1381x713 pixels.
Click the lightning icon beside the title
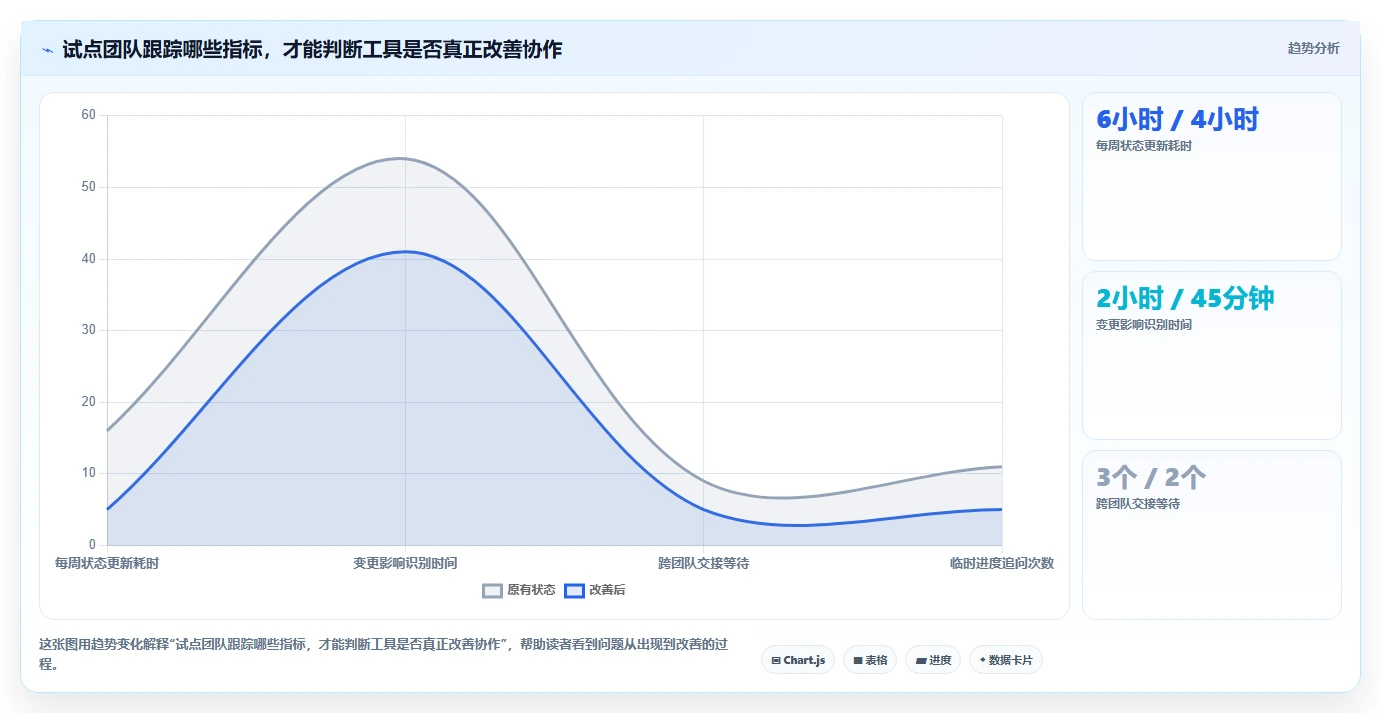click(x=48, y=49)
